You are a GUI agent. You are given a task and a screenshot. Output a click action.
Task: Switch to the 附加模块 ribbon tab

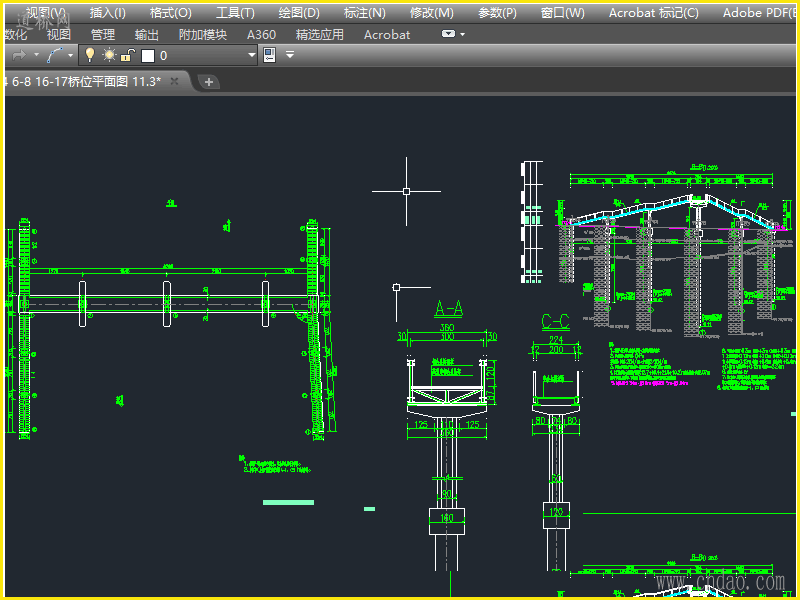(203, 34)
